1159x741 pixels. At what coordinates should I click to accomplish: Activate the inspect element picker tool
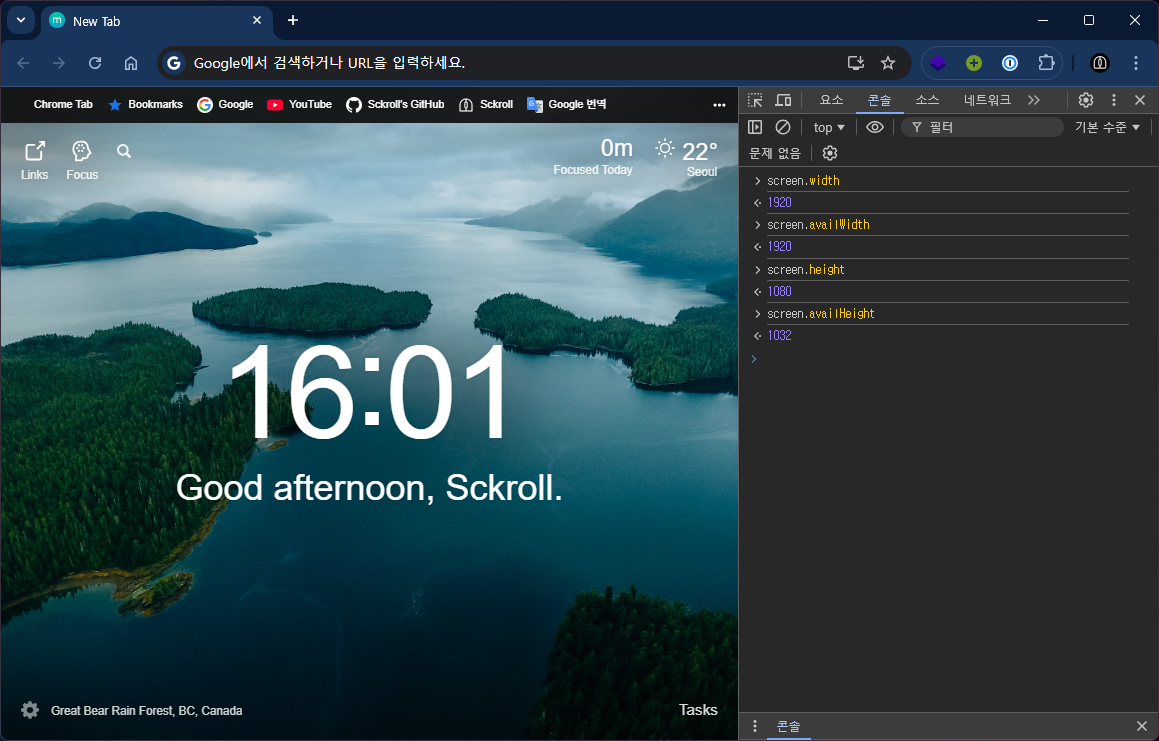[755, 100]
